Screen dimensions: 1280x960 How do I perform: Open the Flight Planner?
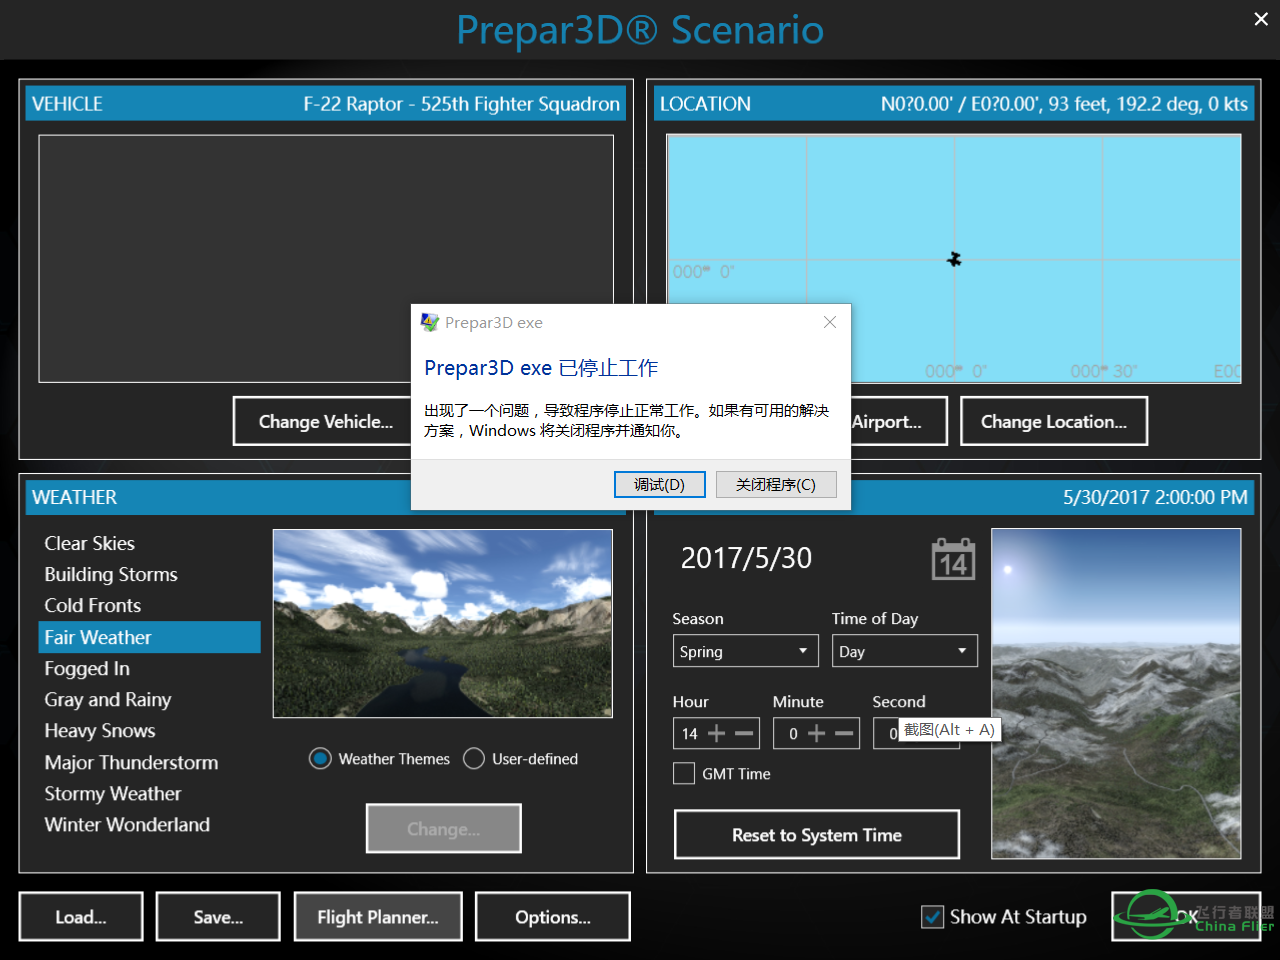pyautogui.click(x=378, y=917)
